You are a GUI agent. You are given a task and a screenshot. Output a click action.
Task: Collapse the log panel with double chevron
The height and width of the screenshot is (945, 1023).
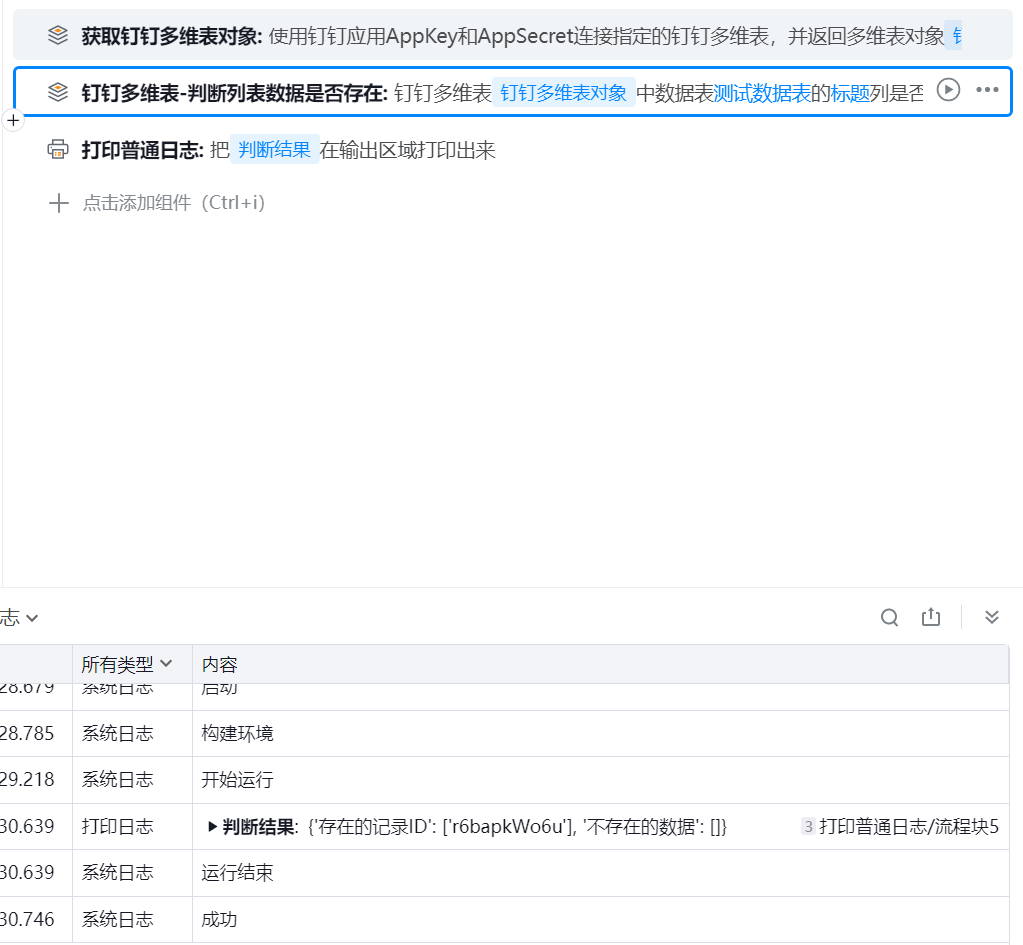pos(992,617)
